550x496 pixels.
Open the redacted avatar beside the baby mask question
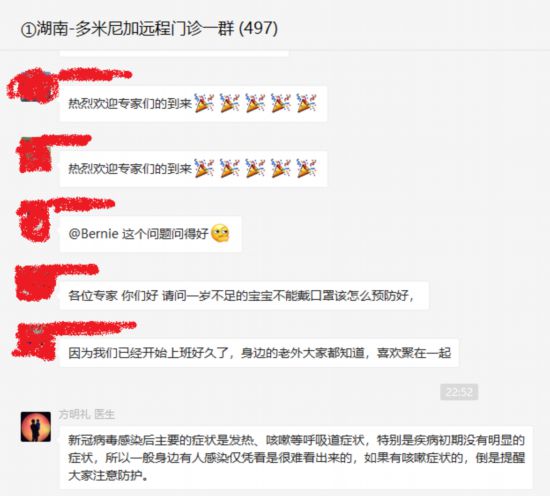35,284
